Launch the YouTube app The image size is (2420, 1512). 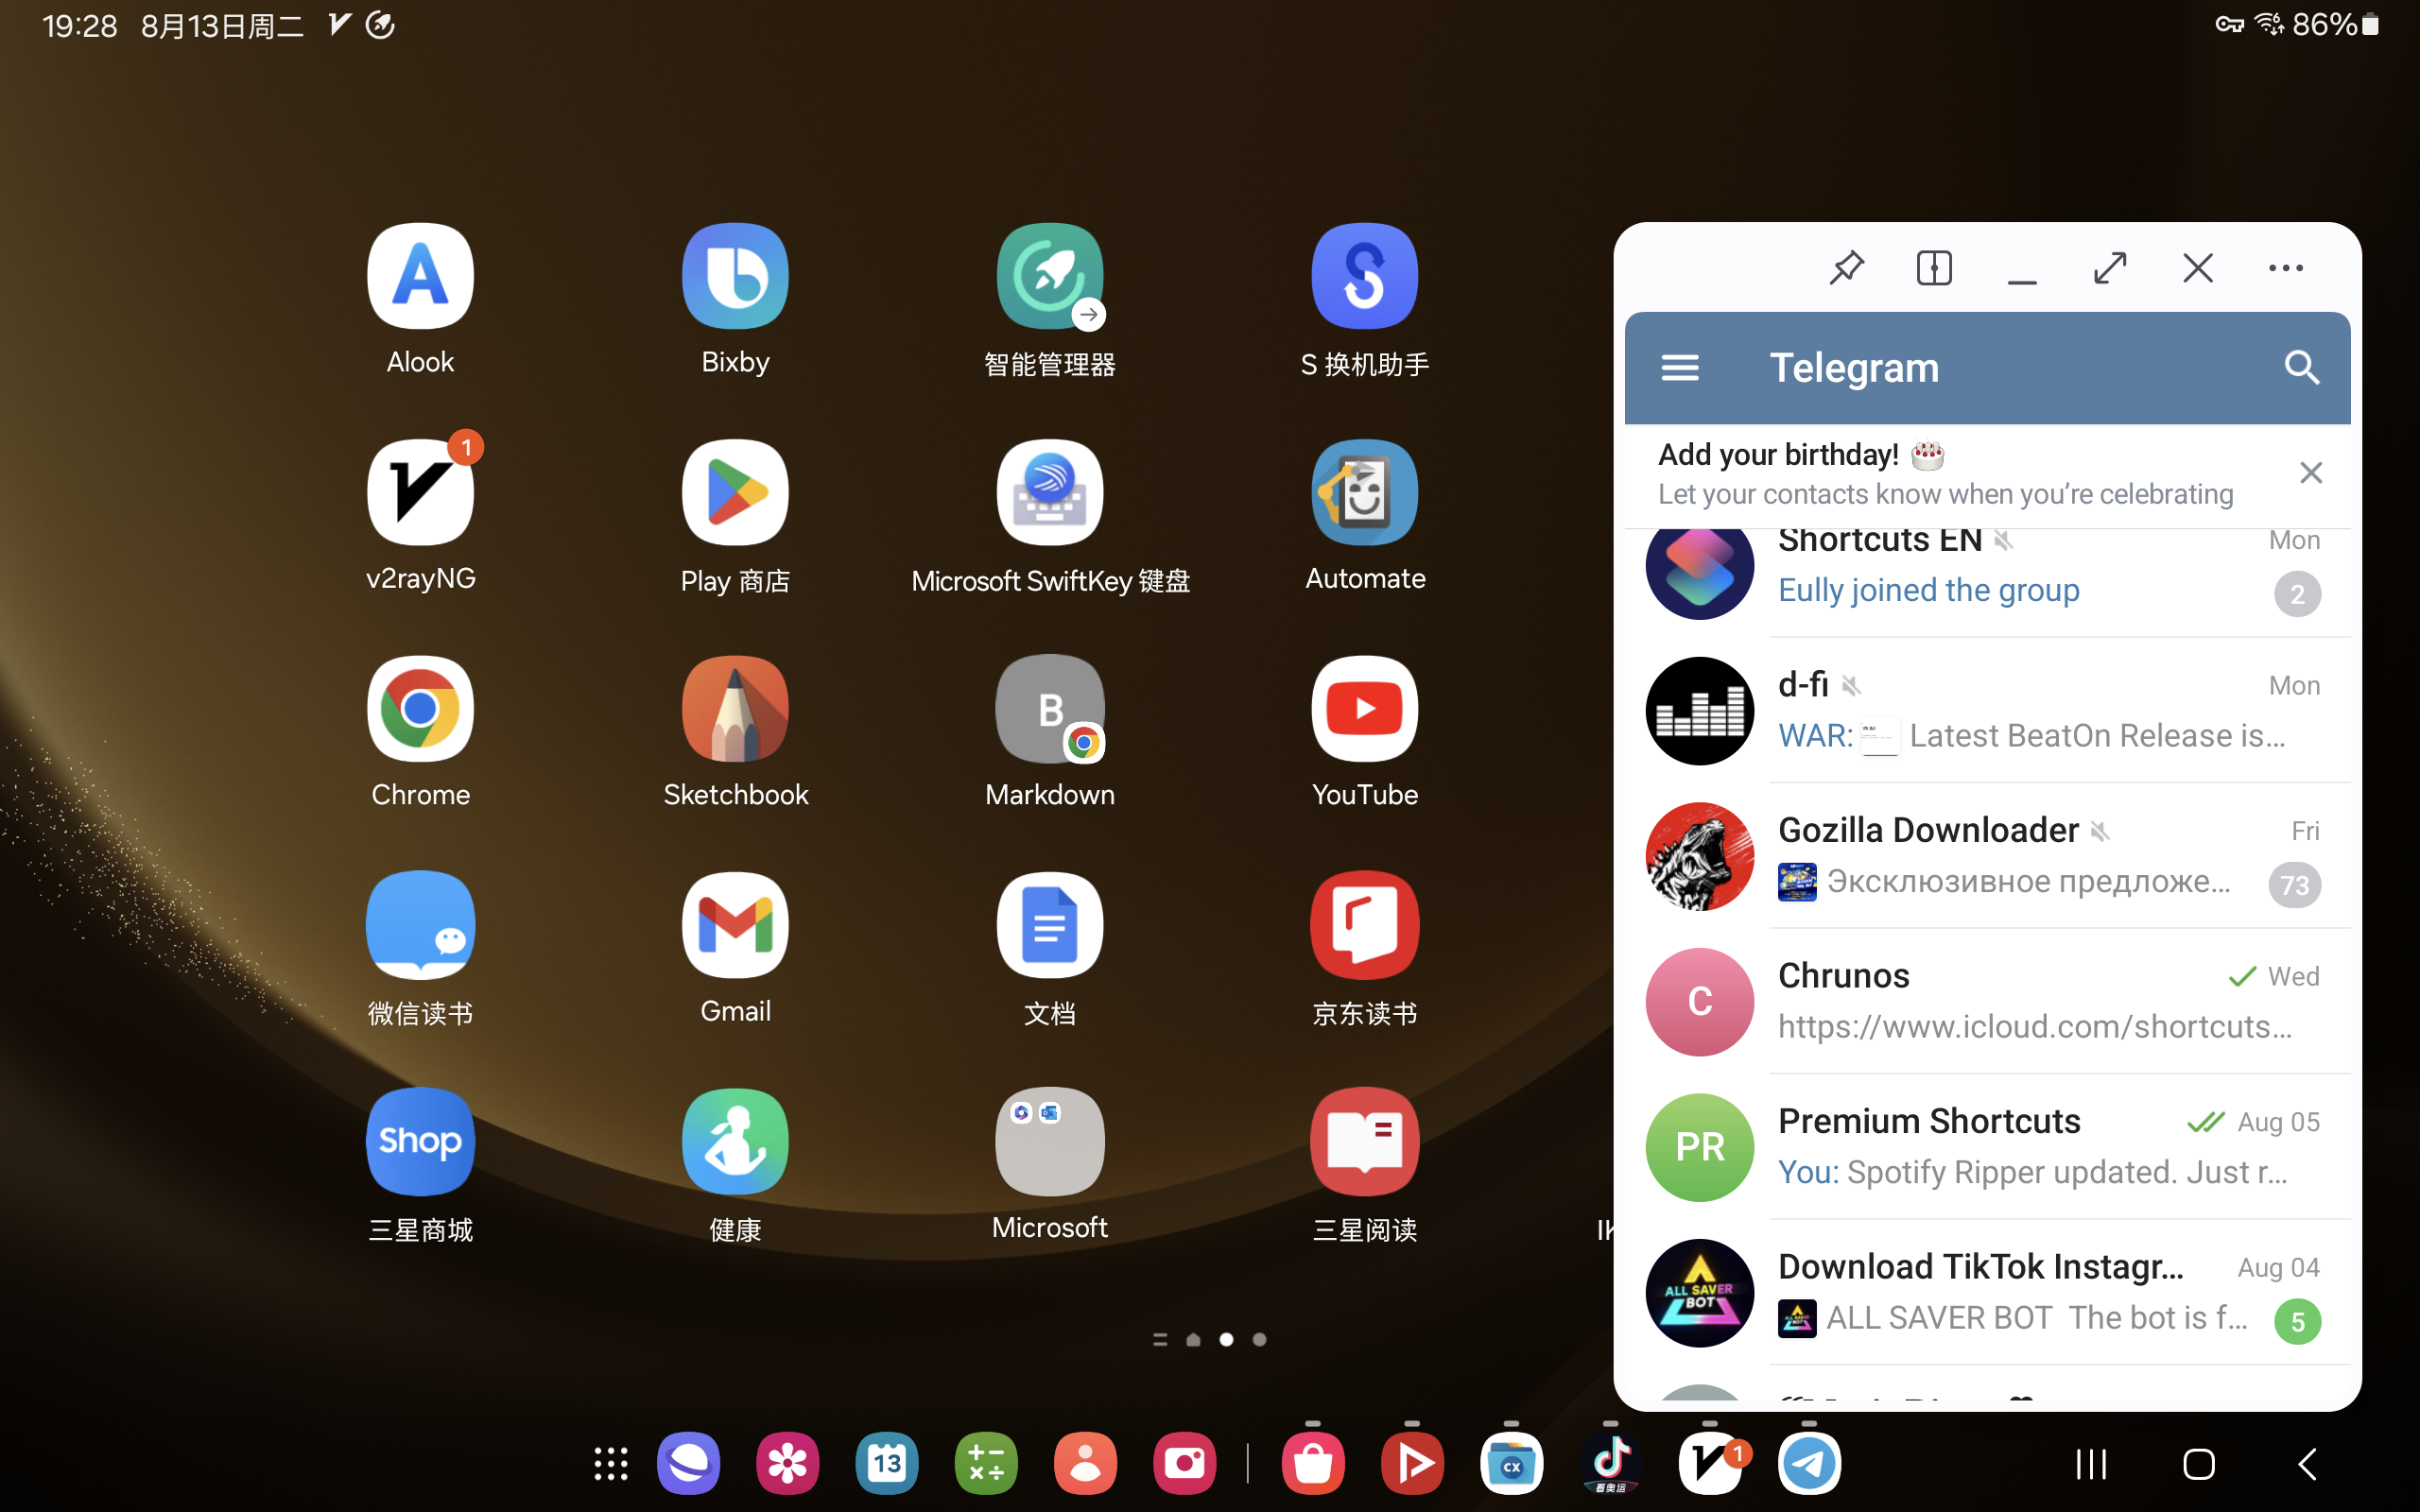[1363, 709]
